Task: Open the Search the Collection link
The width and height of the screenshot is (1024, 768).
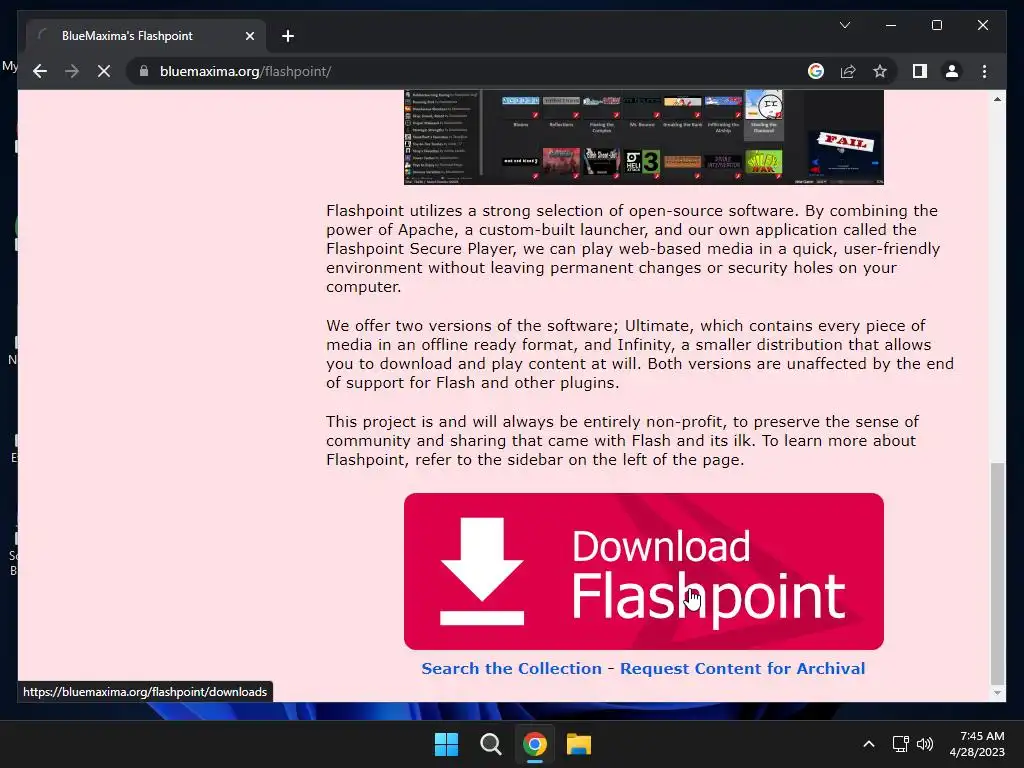Action: pyautogui.click(x=511, y=668)
